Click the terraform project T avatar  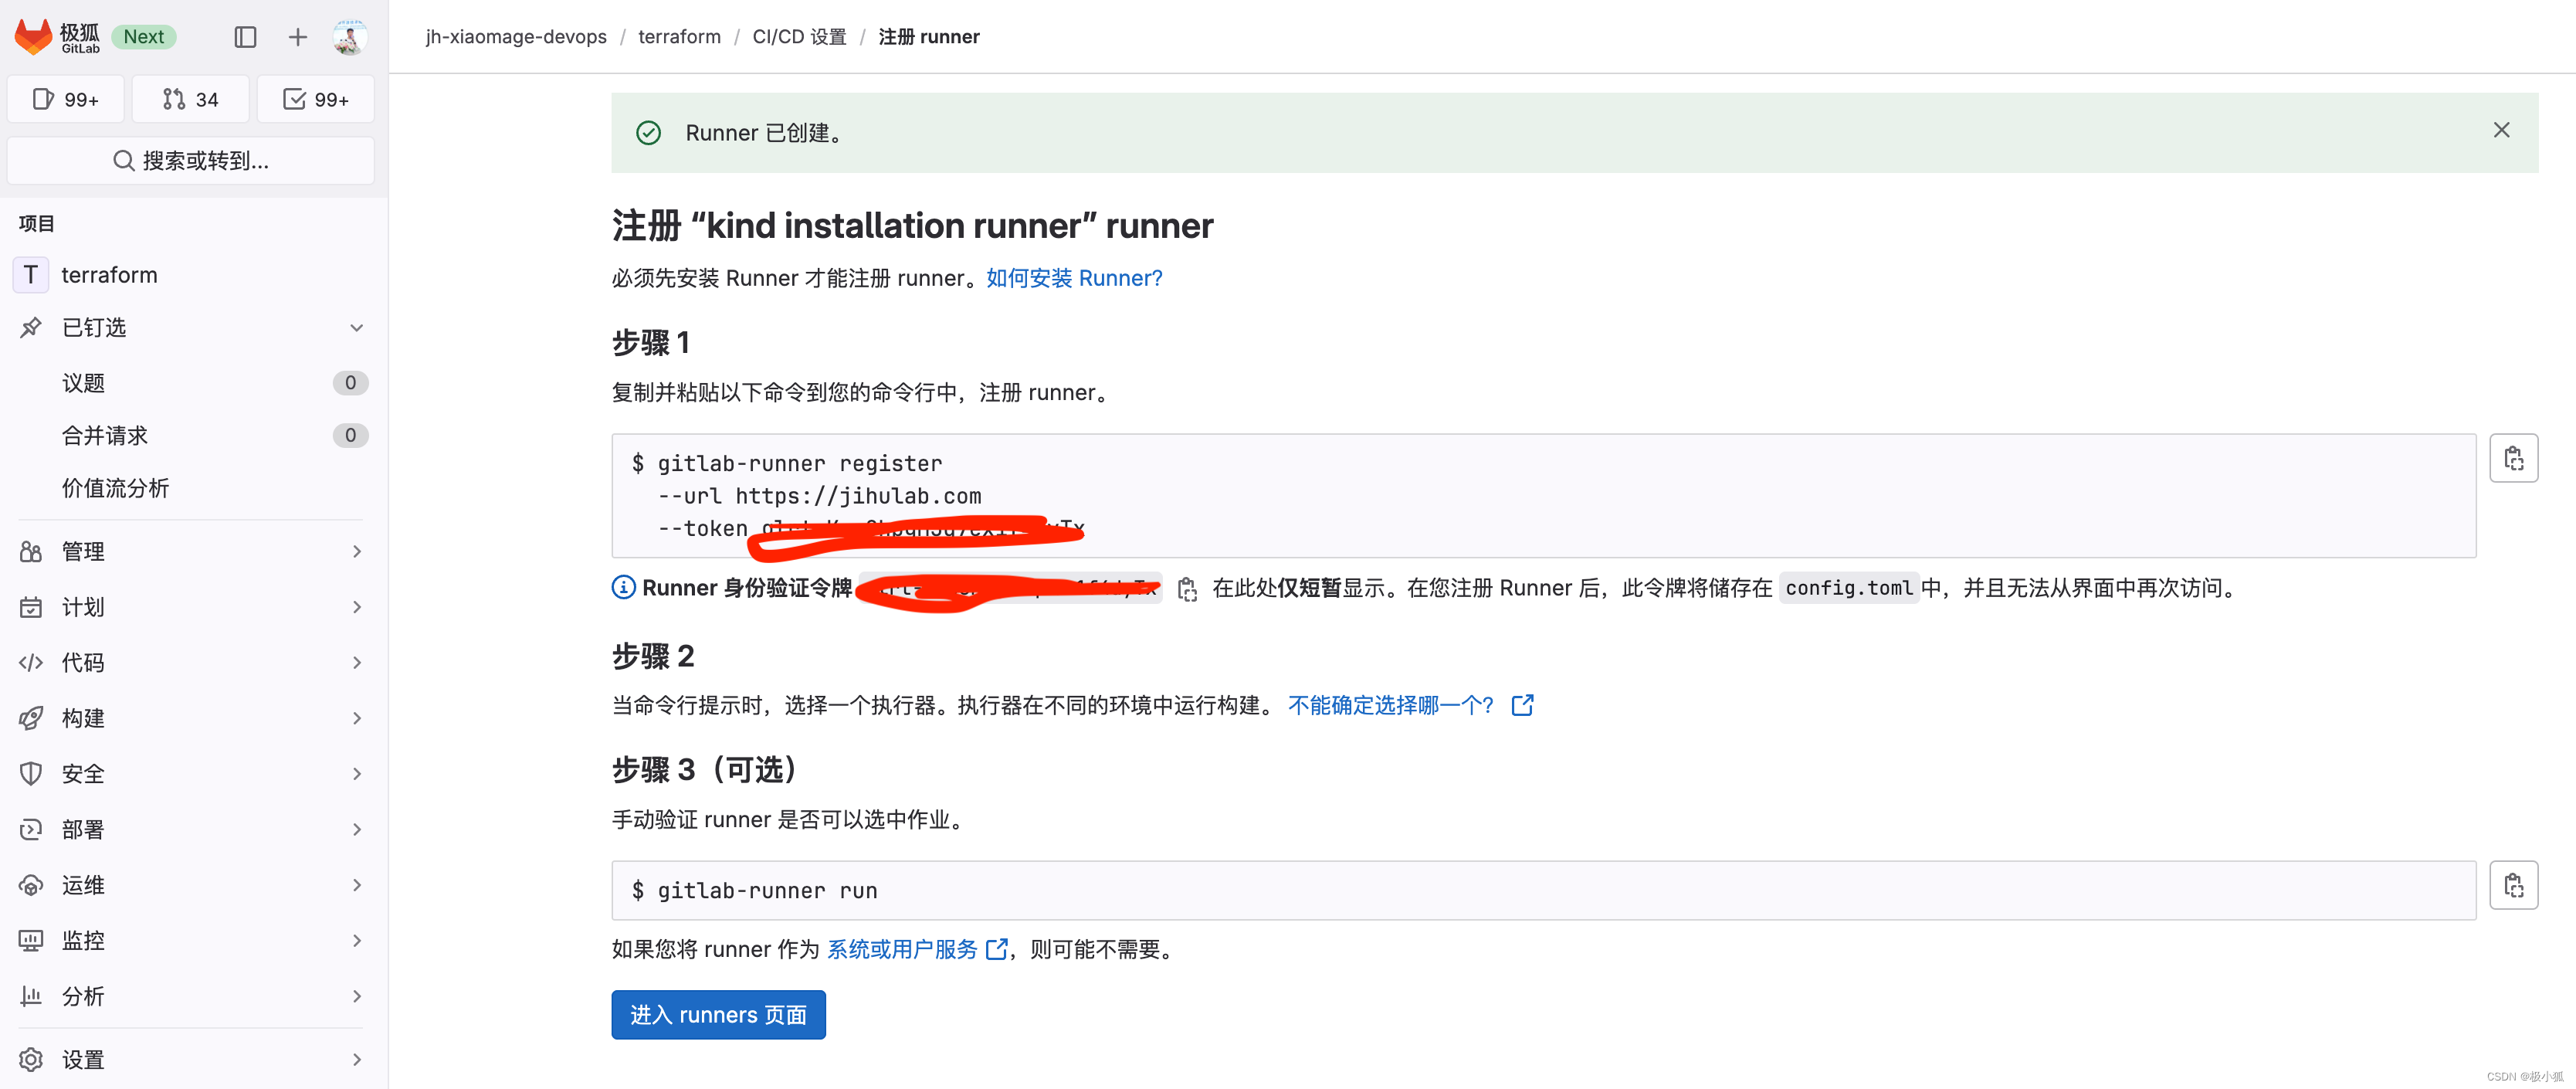tap(31, 274)
